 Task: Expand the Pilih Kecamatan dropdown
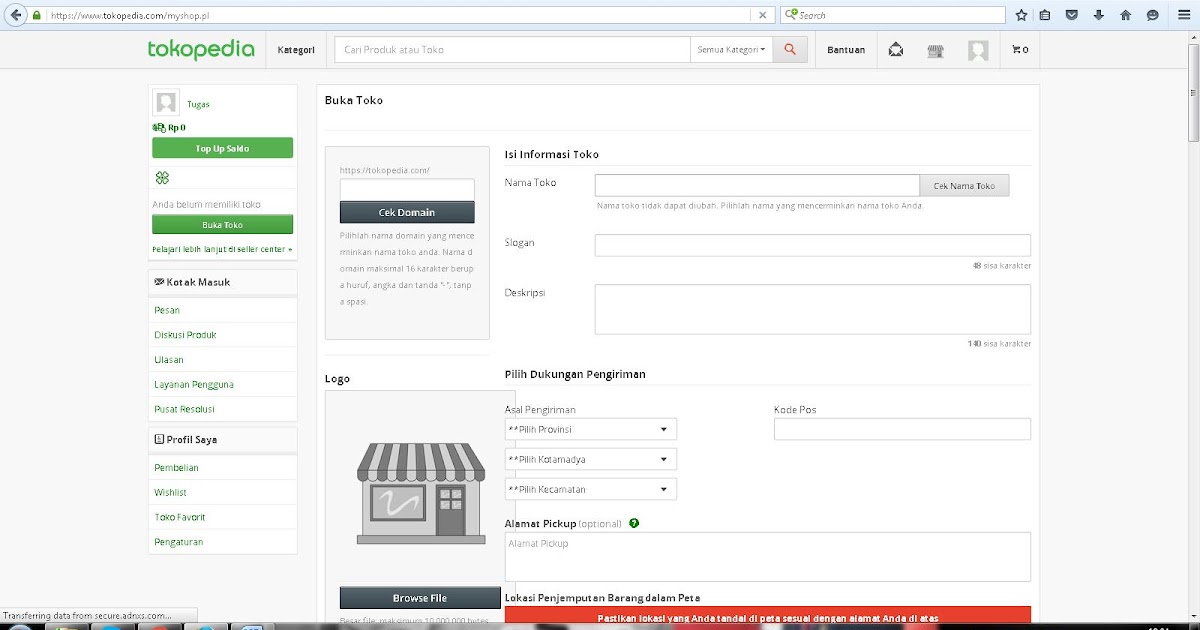[x=591, y=489]
